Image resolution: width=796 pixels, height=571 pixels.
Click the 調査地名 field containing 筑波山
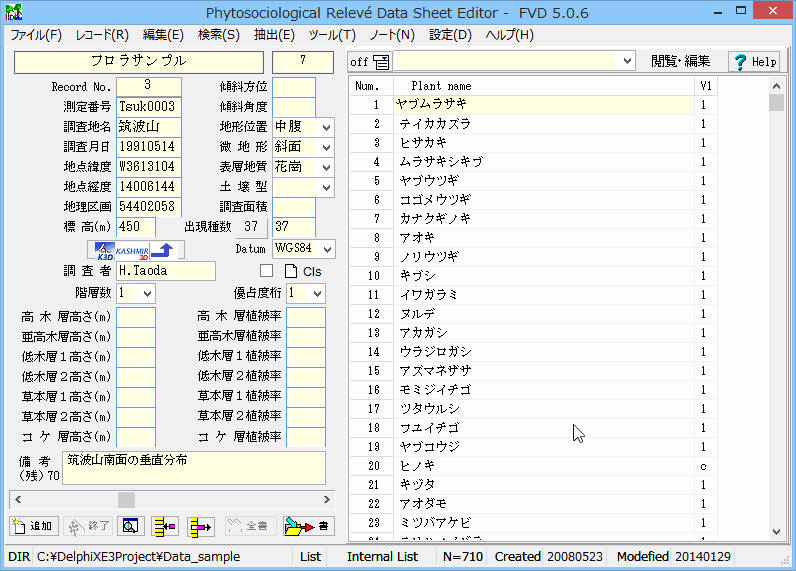149,126
